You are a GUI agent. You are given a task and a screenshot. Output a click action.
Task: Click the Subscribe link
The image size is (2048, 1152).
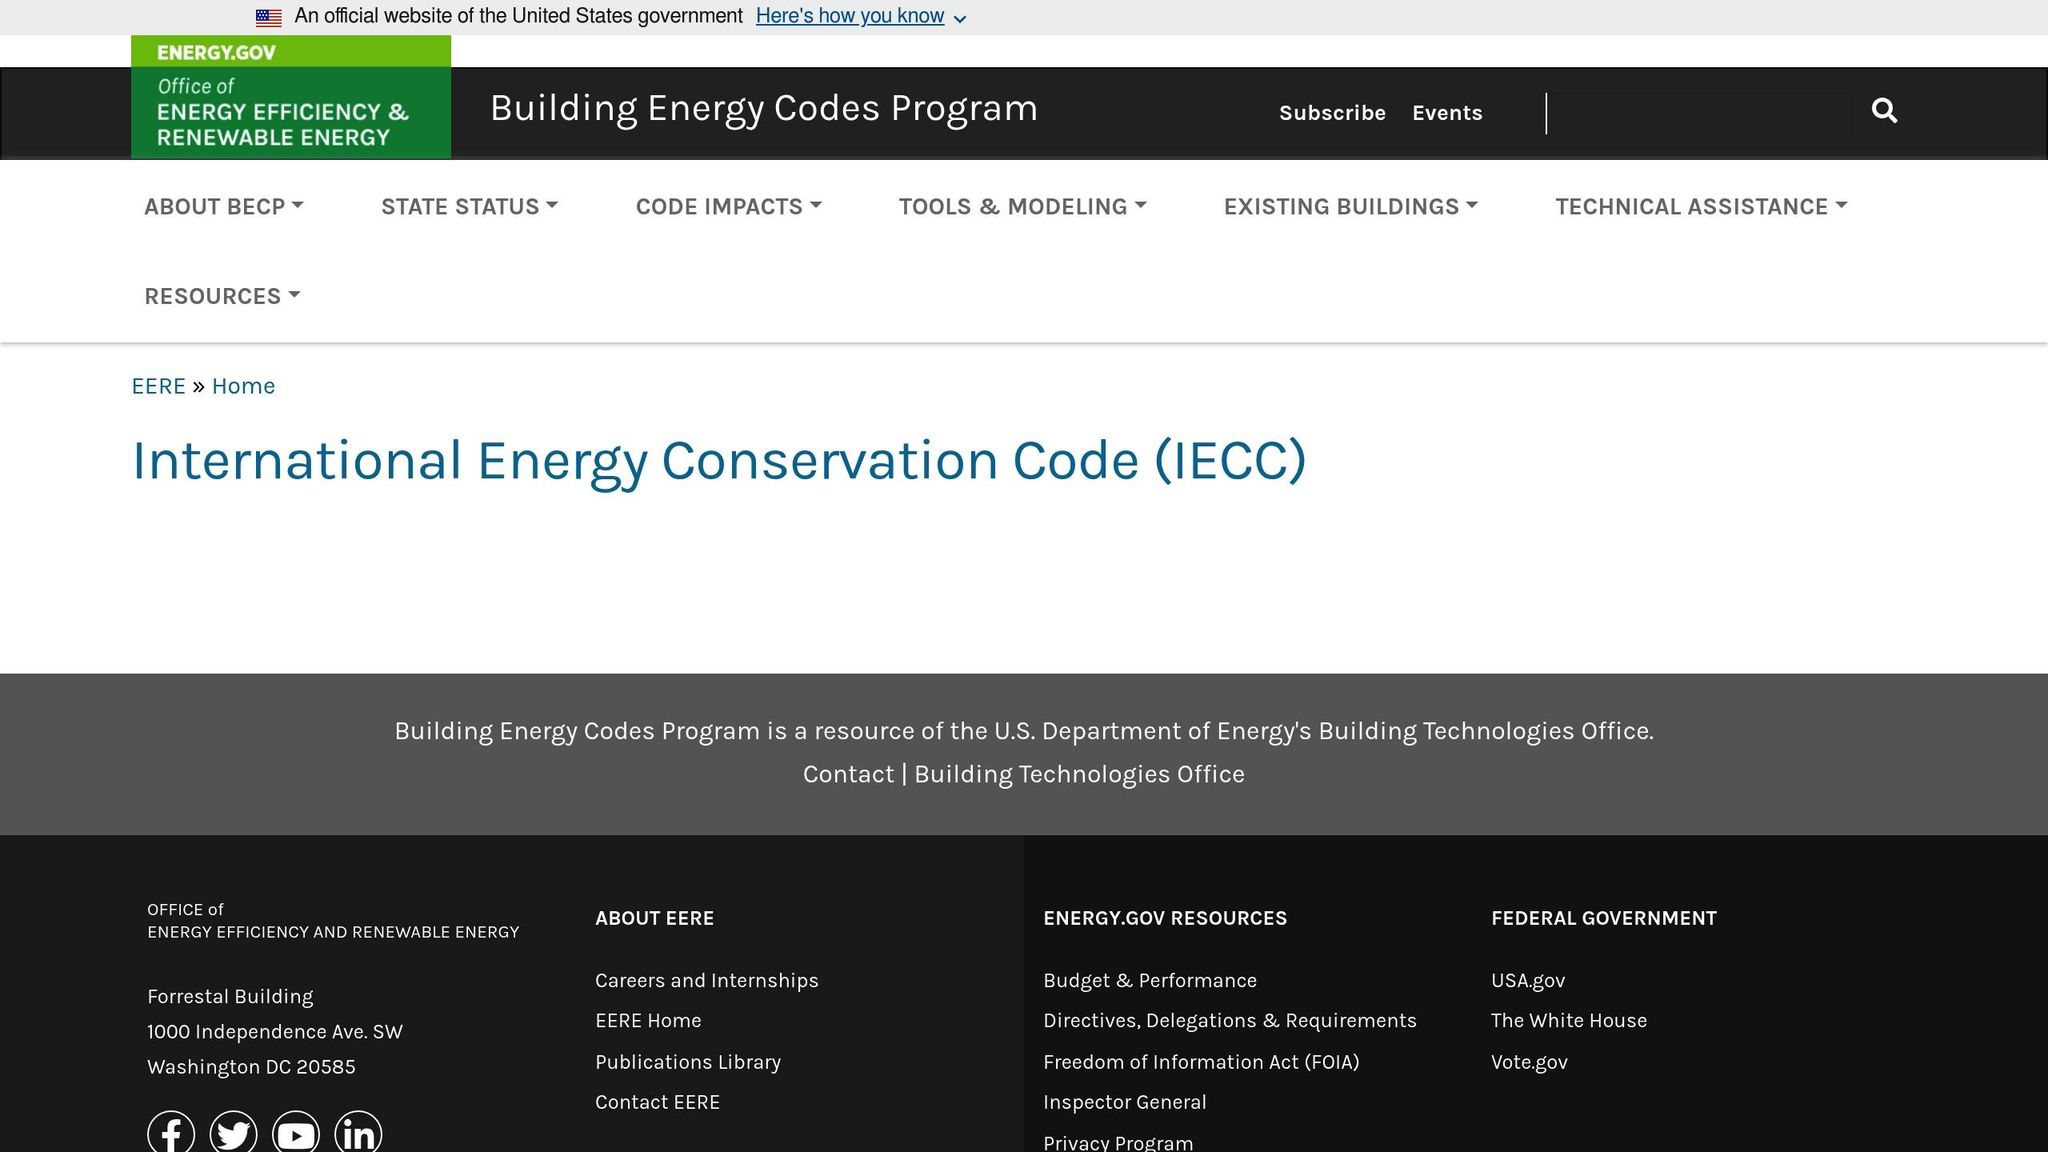[x=1332, y=113]
